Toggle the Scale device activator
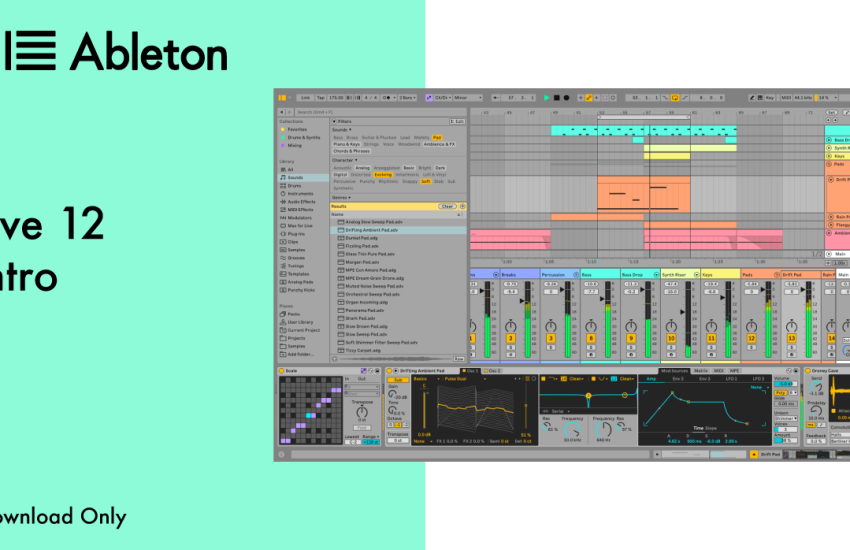The width and height of the screenshot is (850, 550). click(281, 371)
